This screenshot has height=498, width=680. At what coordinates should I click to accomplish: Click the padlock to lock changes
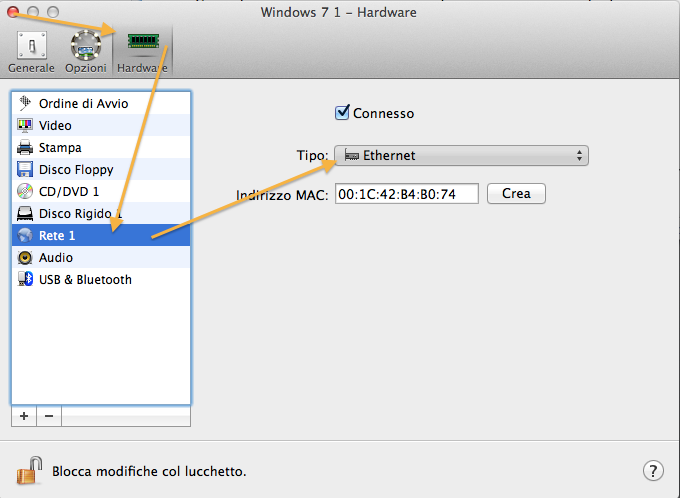[29, 470]
